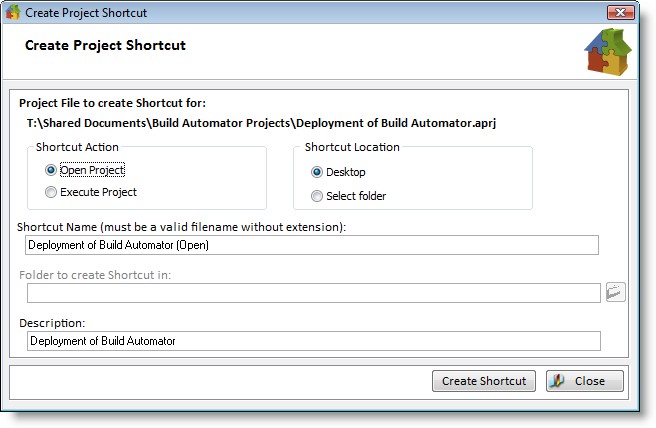The image size is (656, 428).
Task: Click the project file path text
Action: (x=261, y=123)
